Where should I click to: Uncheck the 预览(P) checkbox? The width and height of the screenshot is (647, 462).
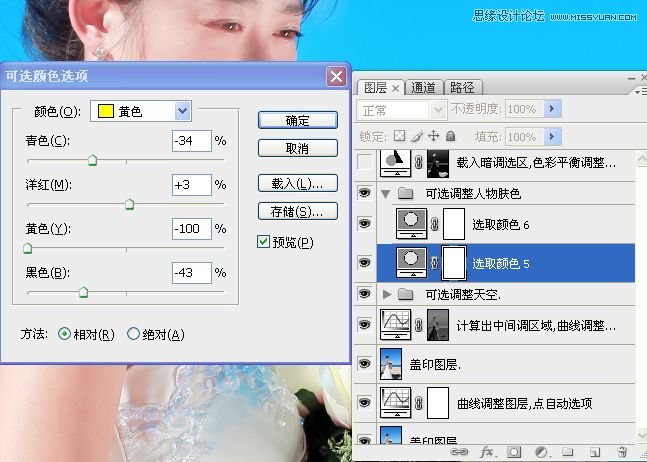[263, 241]
